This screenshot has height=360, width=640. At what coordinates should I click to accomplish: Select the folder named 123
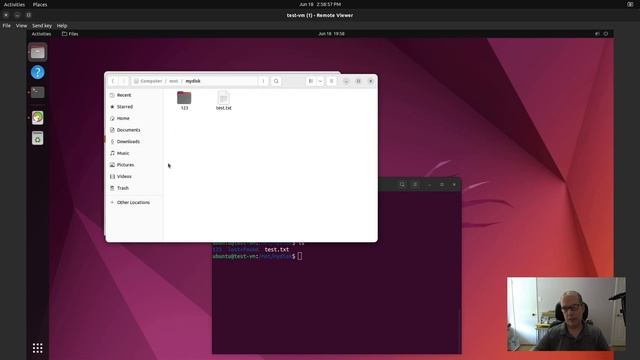(184, 100)
